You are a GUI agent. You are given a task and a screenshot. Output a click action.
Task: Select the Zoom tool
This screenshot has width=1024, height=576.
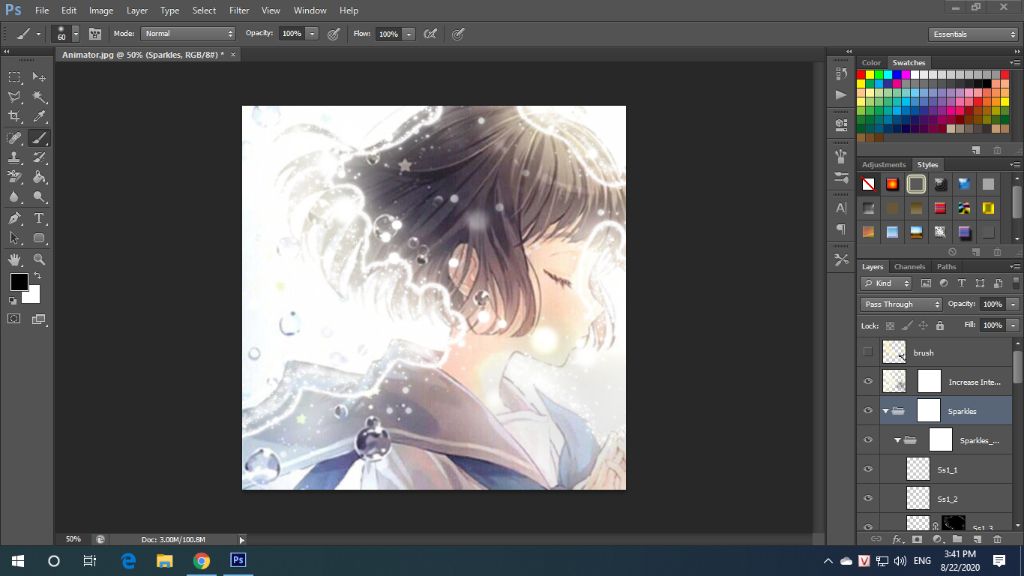point(39,259)
